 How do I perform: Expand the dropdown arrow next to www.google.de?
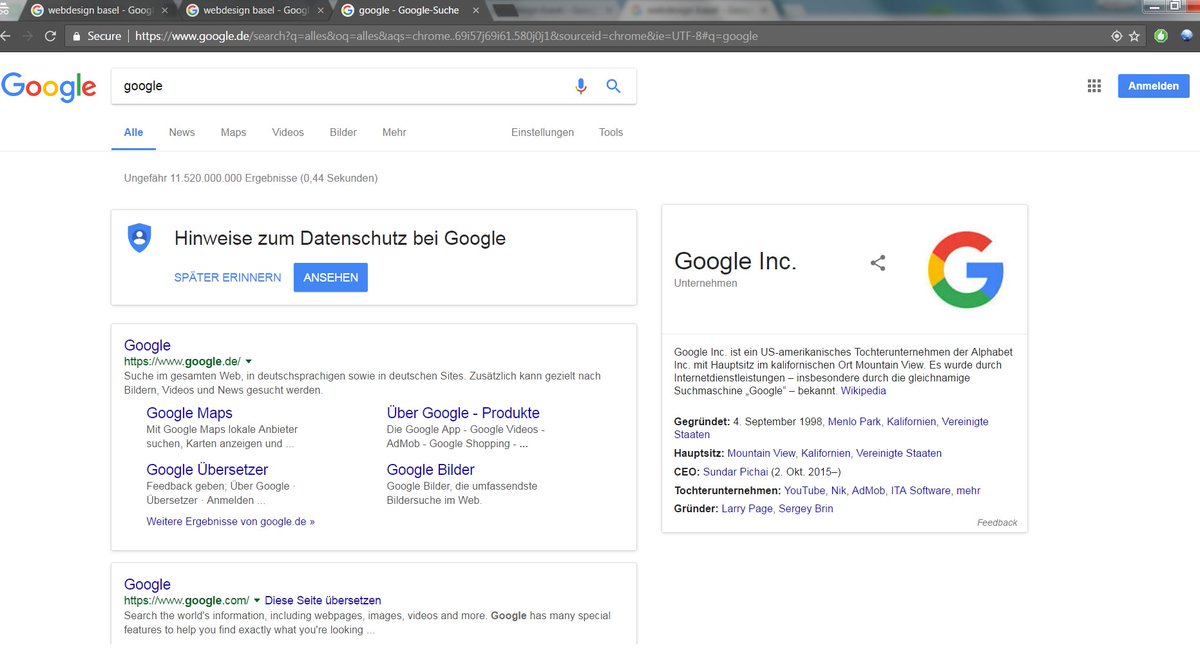tap(248, 361)
